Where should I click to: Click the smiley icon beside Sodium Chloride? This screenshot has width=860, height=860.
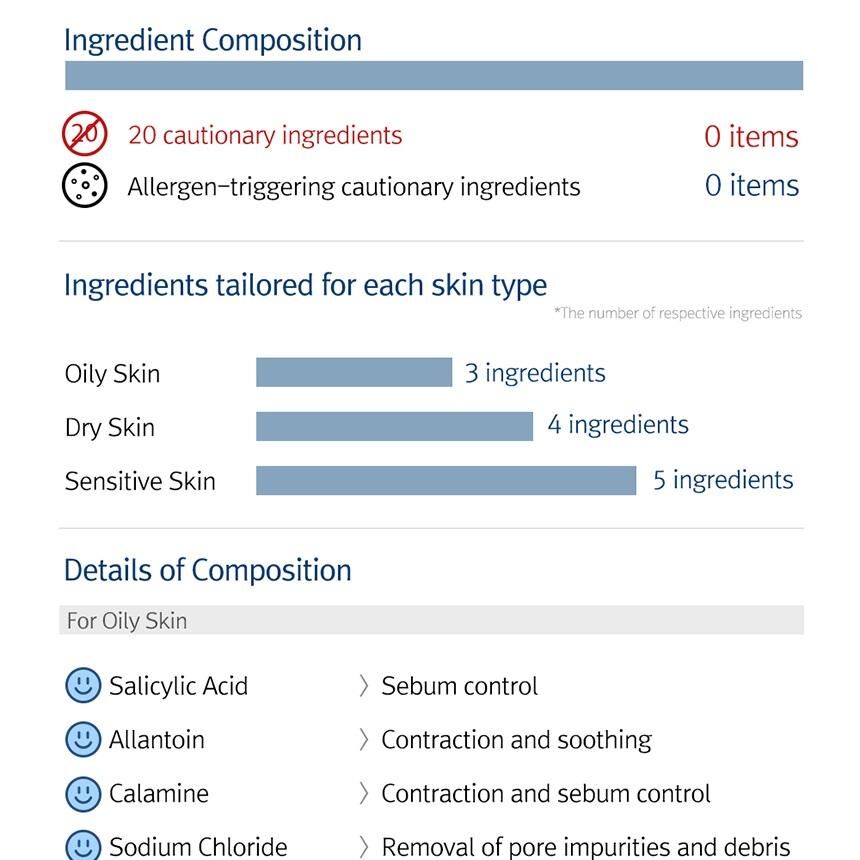(83, 846)
